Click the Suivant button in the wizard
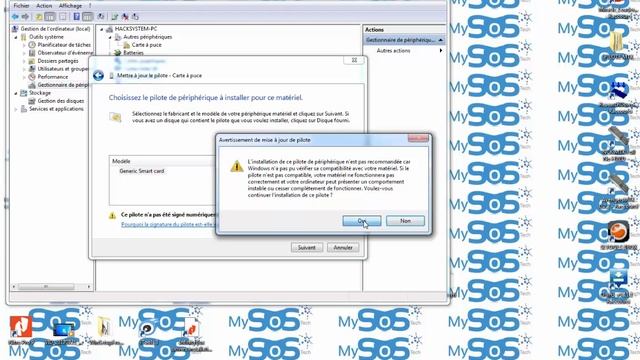Image resolution: width=640 pixels, height=360 pixels. 307,247
